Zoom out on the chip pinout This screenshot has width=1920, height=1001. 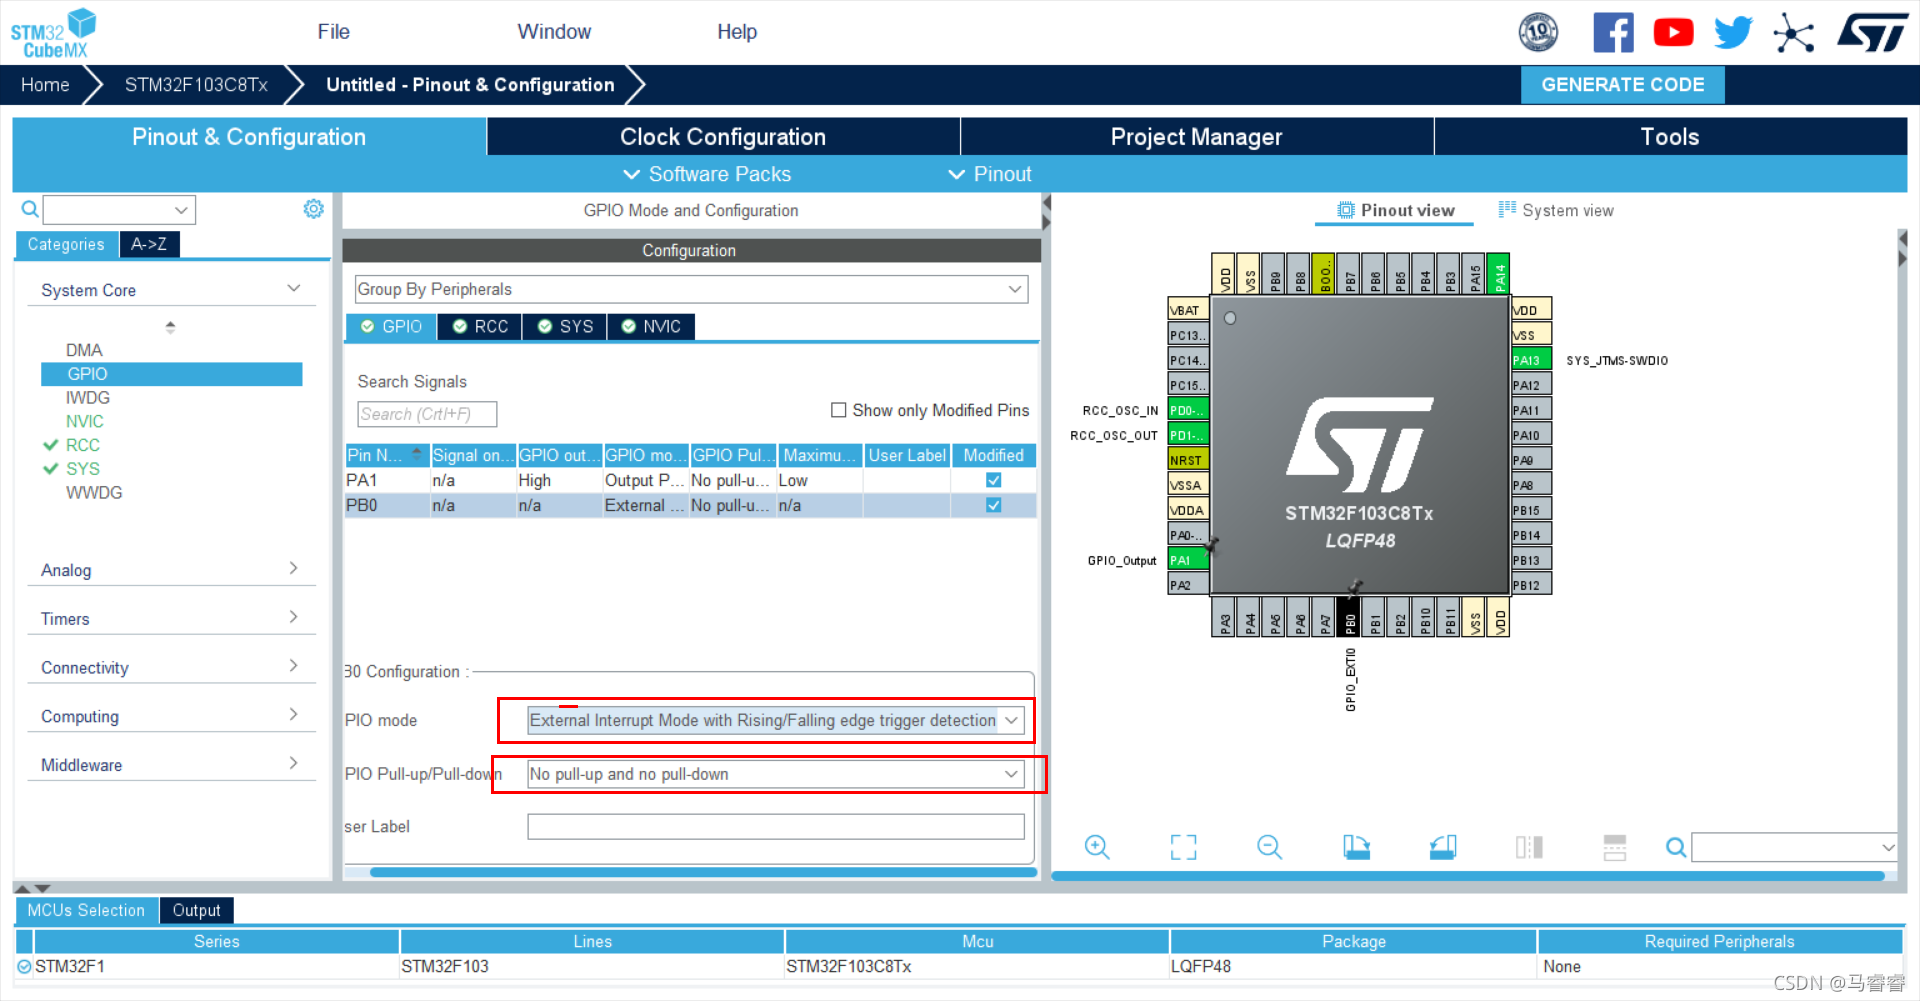pyautogui.click(x=1269, y=847)
